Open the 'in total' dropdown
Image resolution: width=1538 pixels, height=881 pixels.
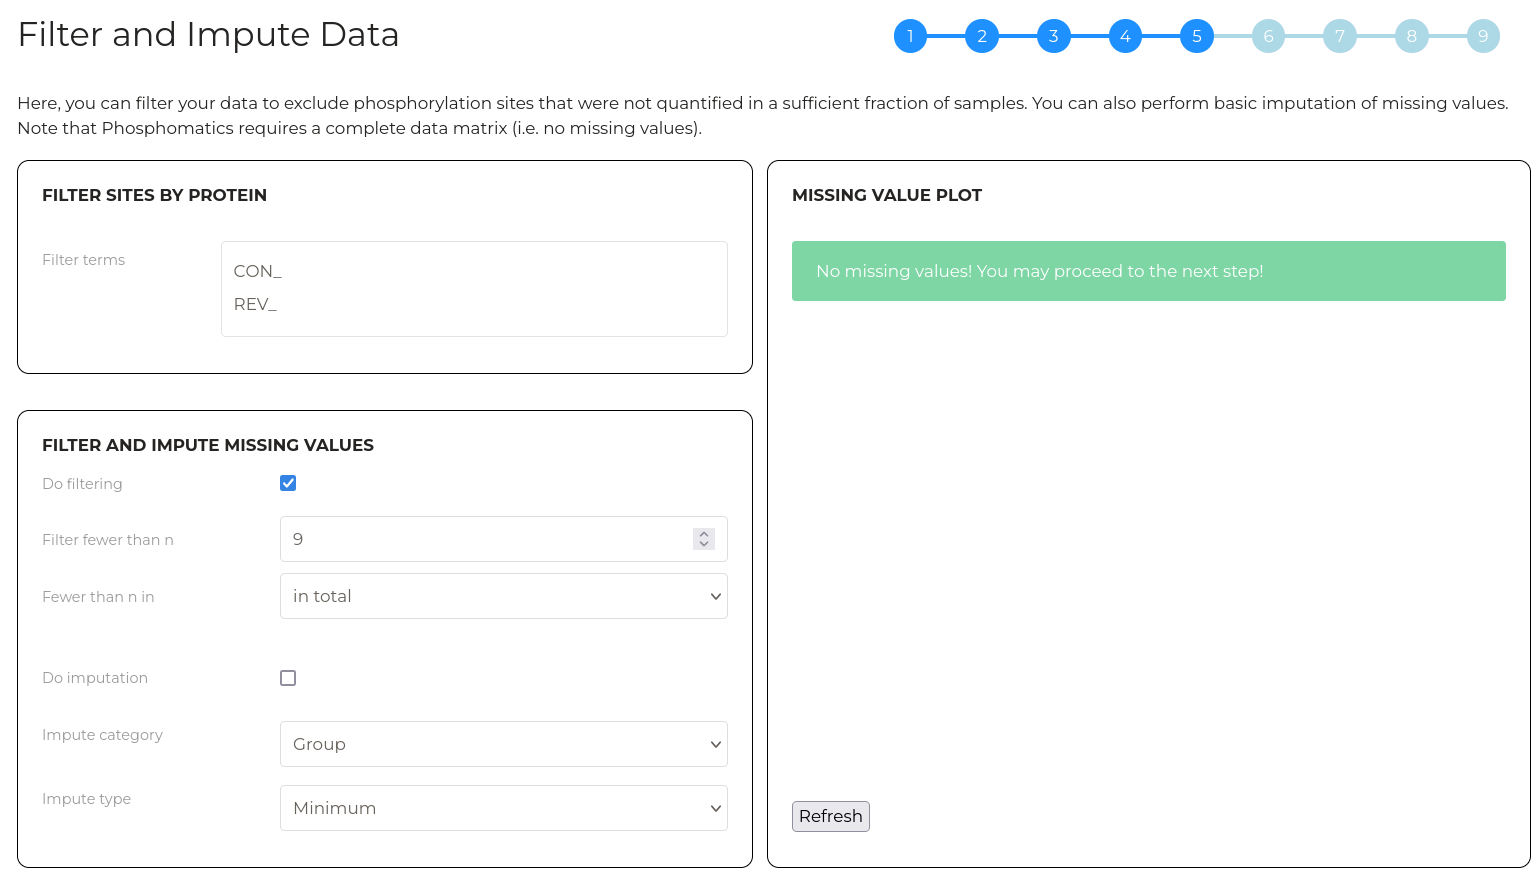tap(504, 596)
